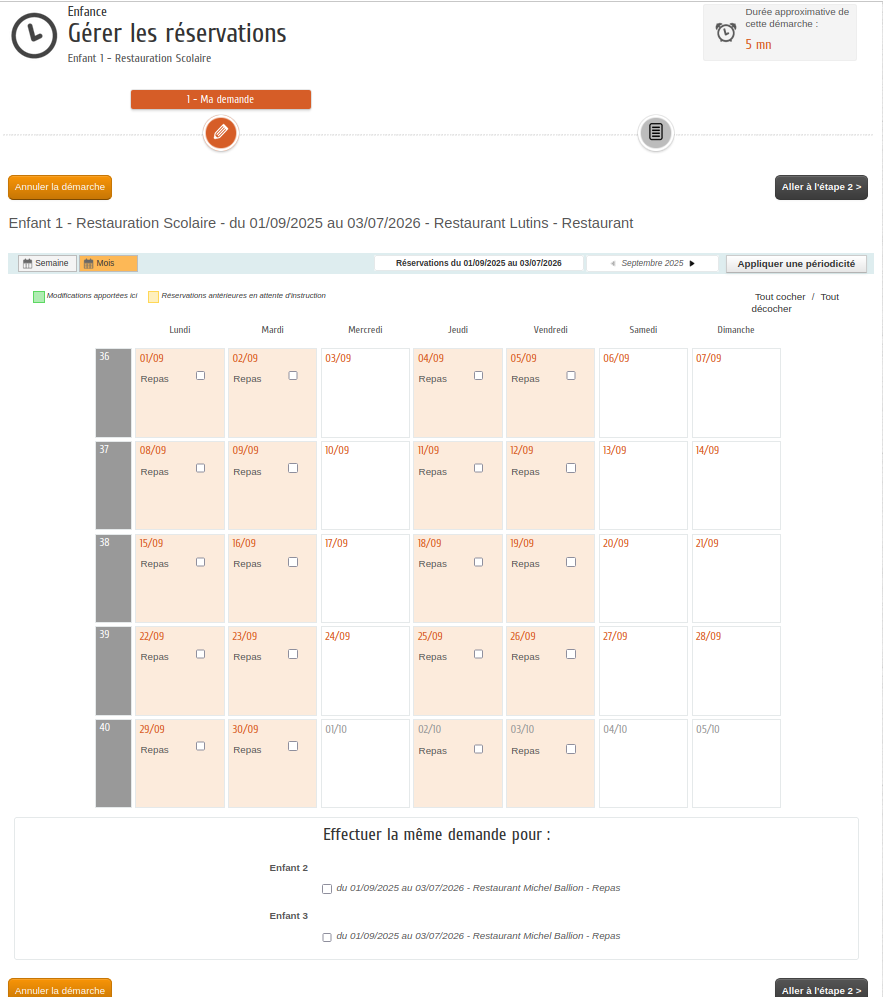This screenshot has width=883, height=998.
Task: Click the Jeudi column header
Action: tap(458, 330)
